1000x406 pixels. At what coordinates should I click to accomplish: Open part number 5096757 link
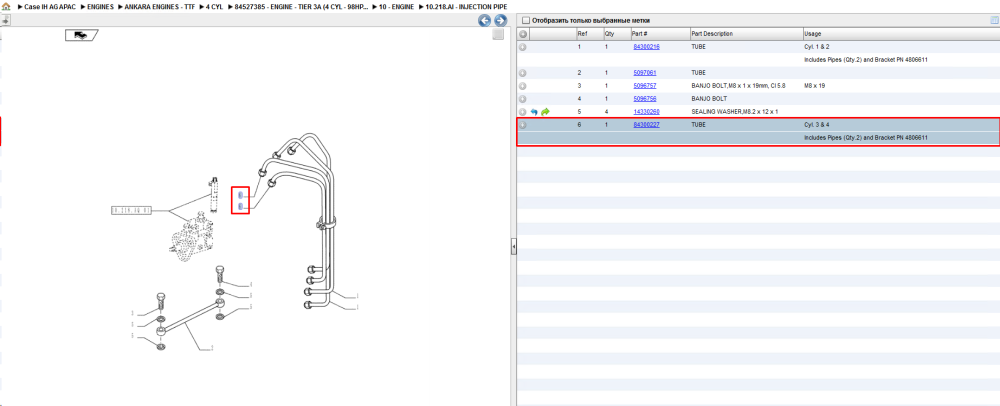[x=644, y=85]
